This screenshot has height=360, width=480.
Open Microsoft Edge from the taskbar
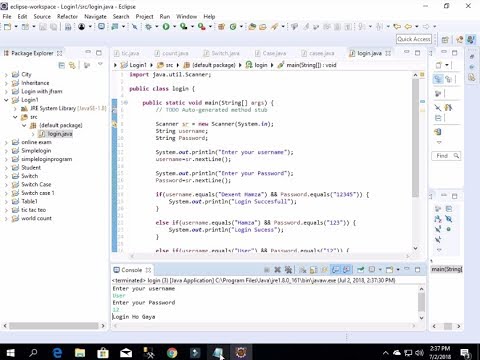click(x=57, y=353)
